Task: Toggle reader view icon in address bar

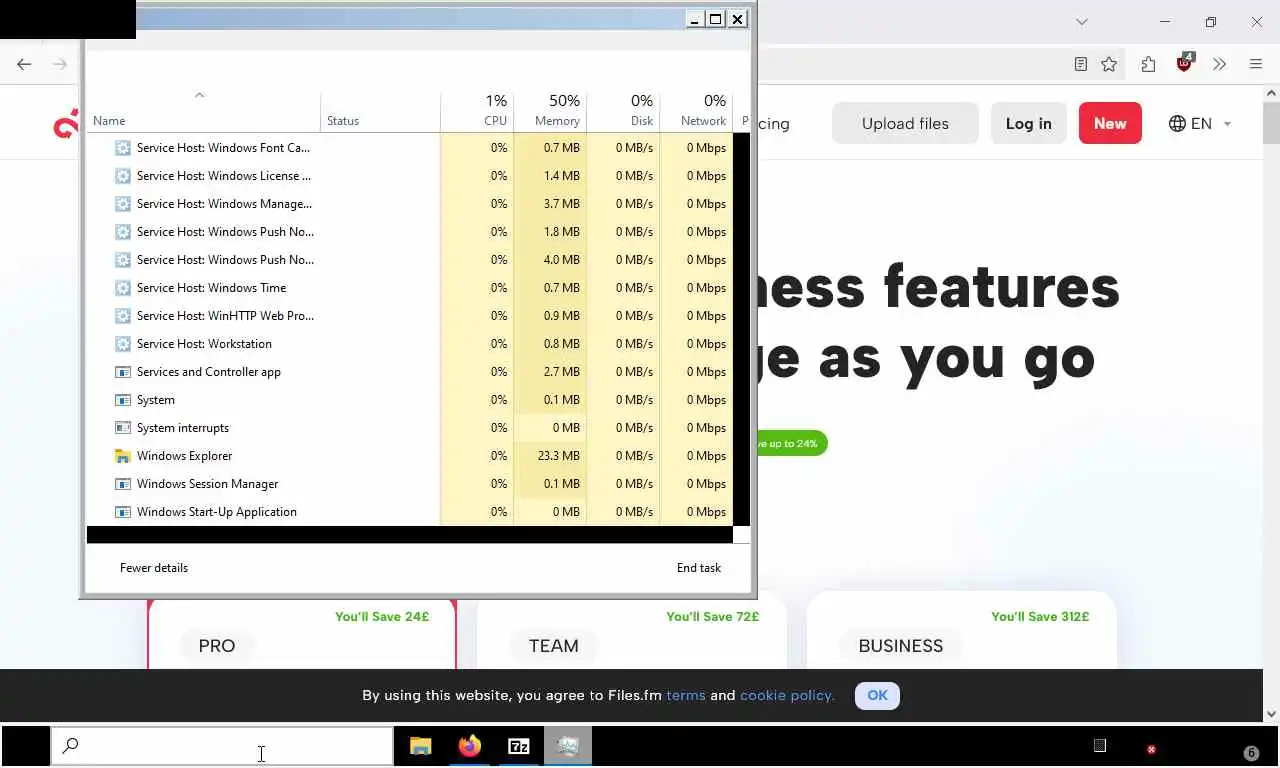Action: click(1081, 64)
